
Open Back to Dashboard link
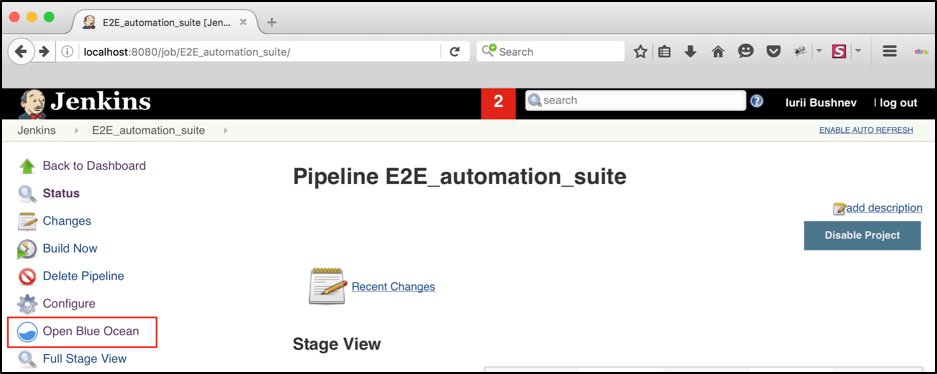94,165
